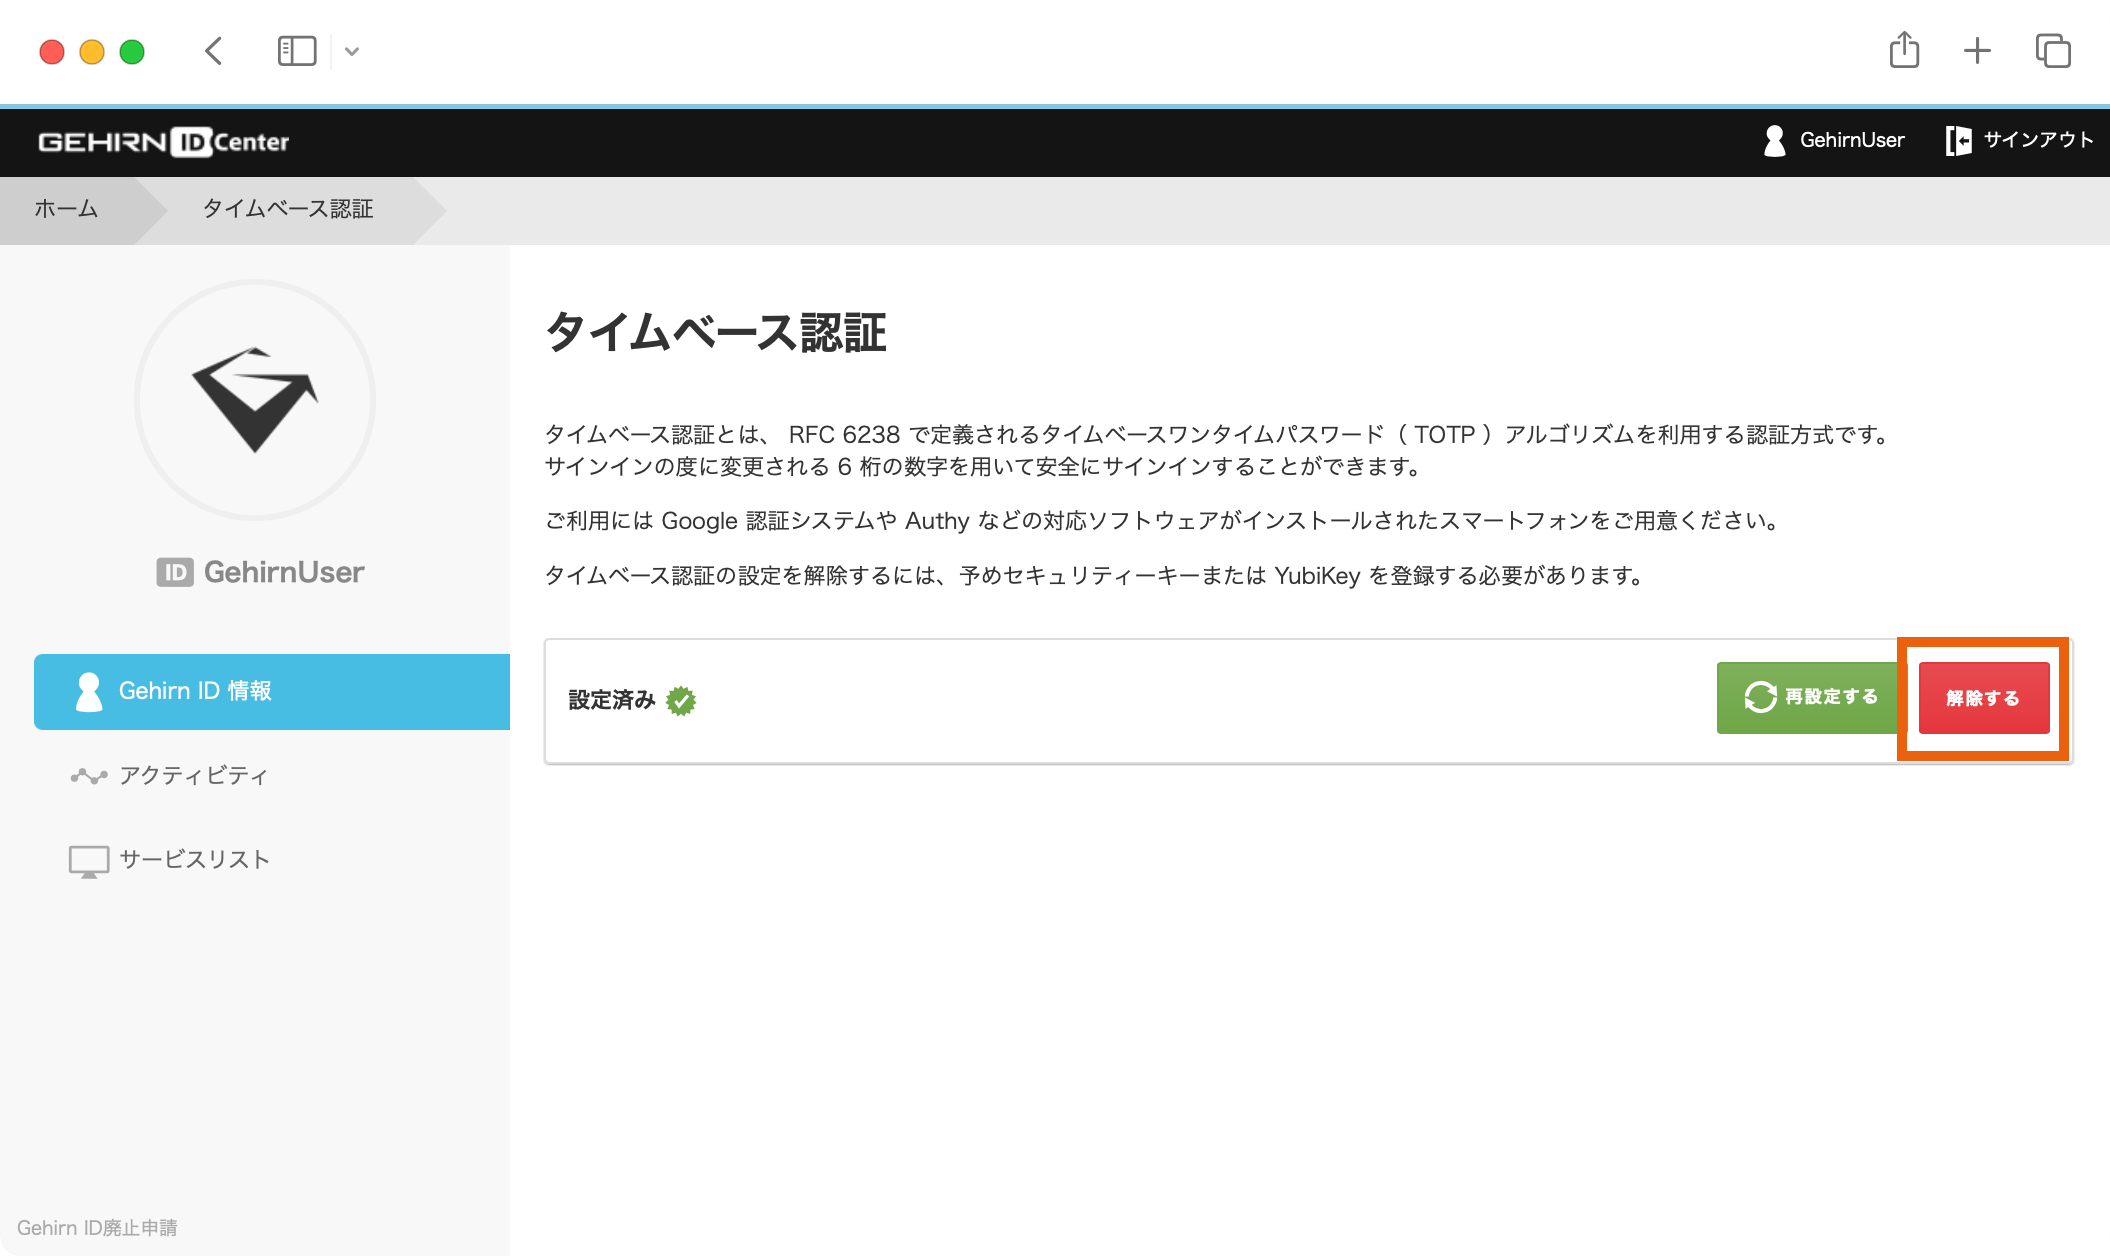
Task: Go to ホーム breadcrumb
Action: 66,209
